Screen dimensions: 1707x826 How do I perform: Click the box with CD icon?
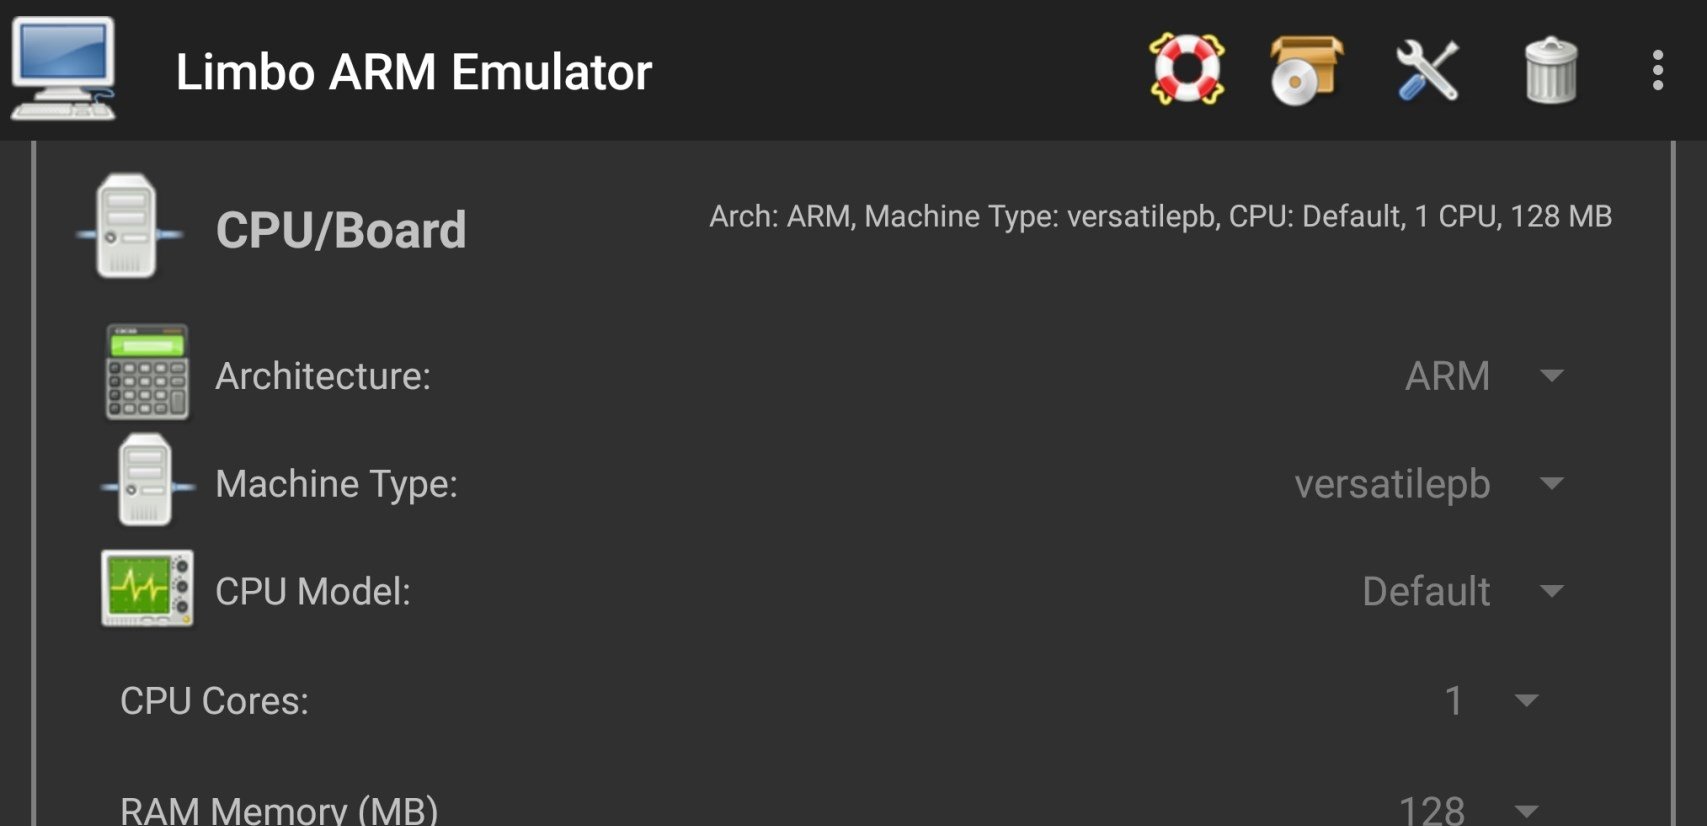tap(1306, 70)
